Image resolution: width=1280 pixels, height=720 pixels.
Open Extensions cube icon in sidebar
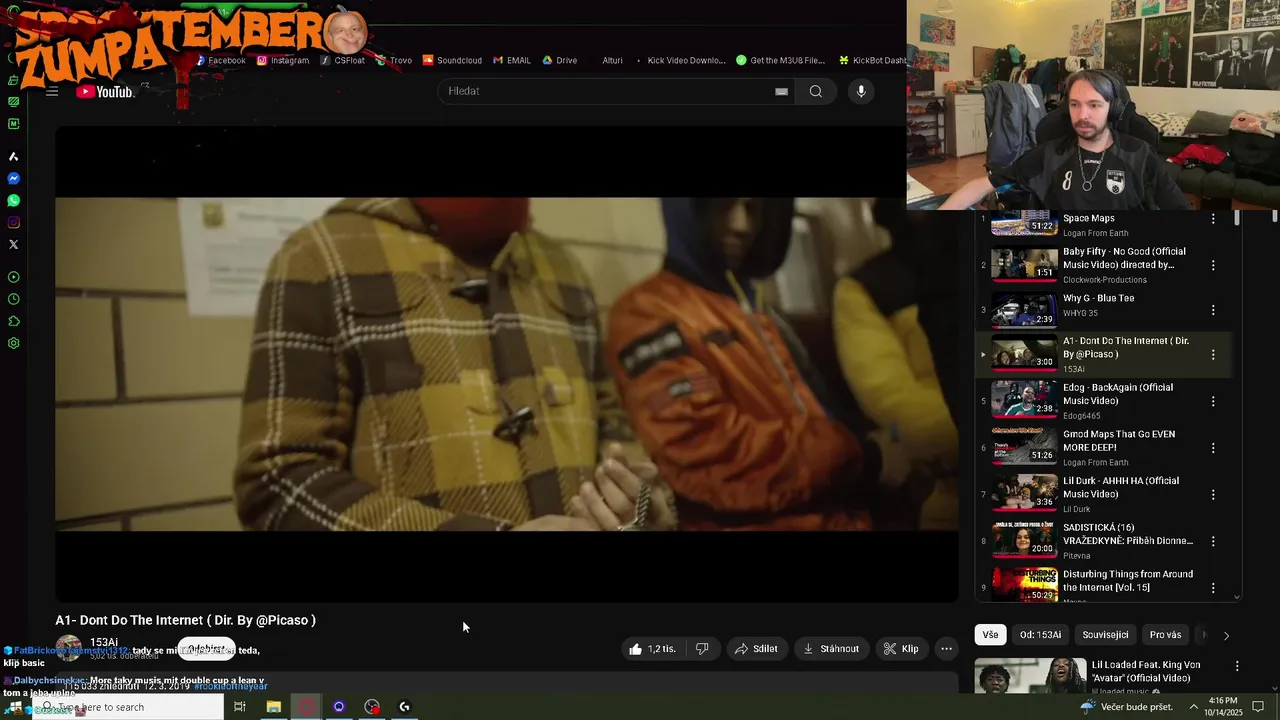pyautogui.click(x=13, y=321)
